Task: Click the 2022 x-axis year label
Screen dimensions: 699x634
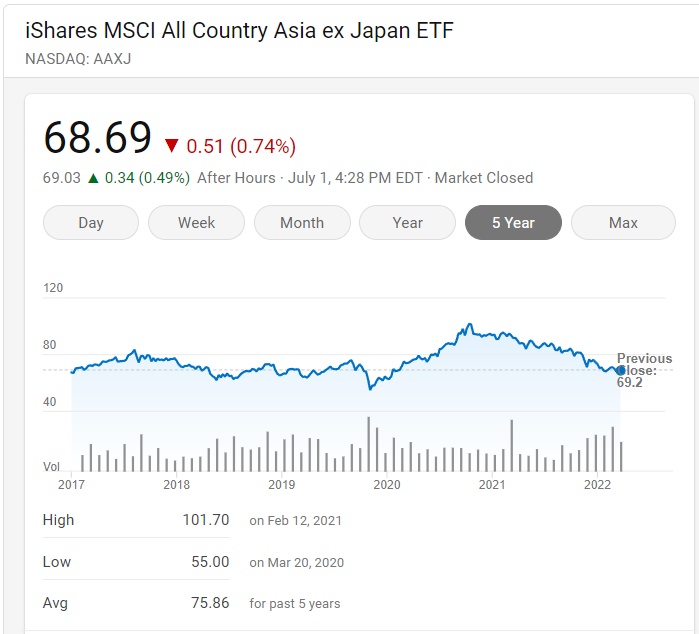Action: pos(597,485)
